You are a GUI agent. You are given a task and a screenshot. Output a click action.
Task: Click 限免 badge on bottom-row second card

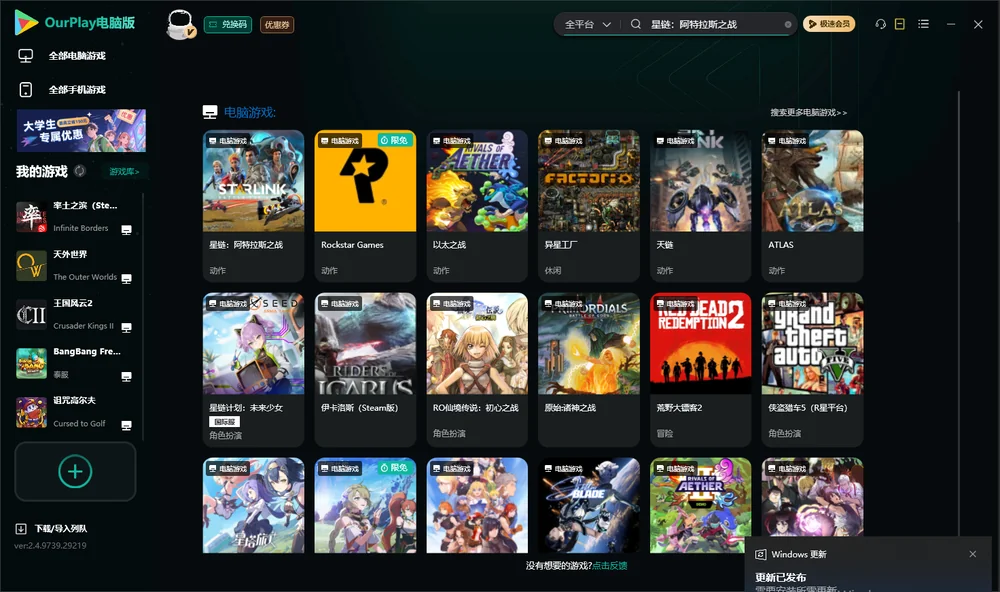(394, 468)
